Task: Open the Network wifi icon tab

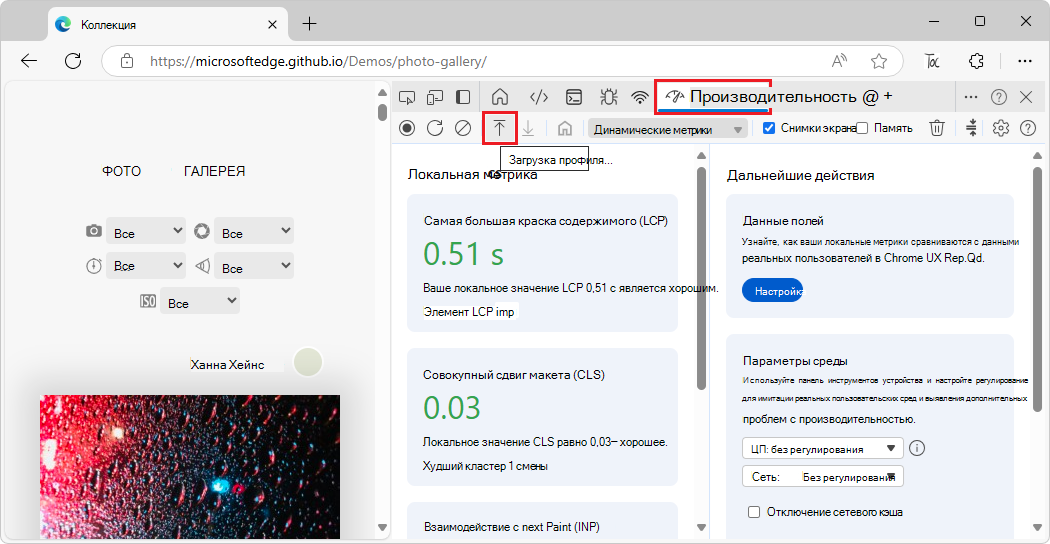Action: 641,98
